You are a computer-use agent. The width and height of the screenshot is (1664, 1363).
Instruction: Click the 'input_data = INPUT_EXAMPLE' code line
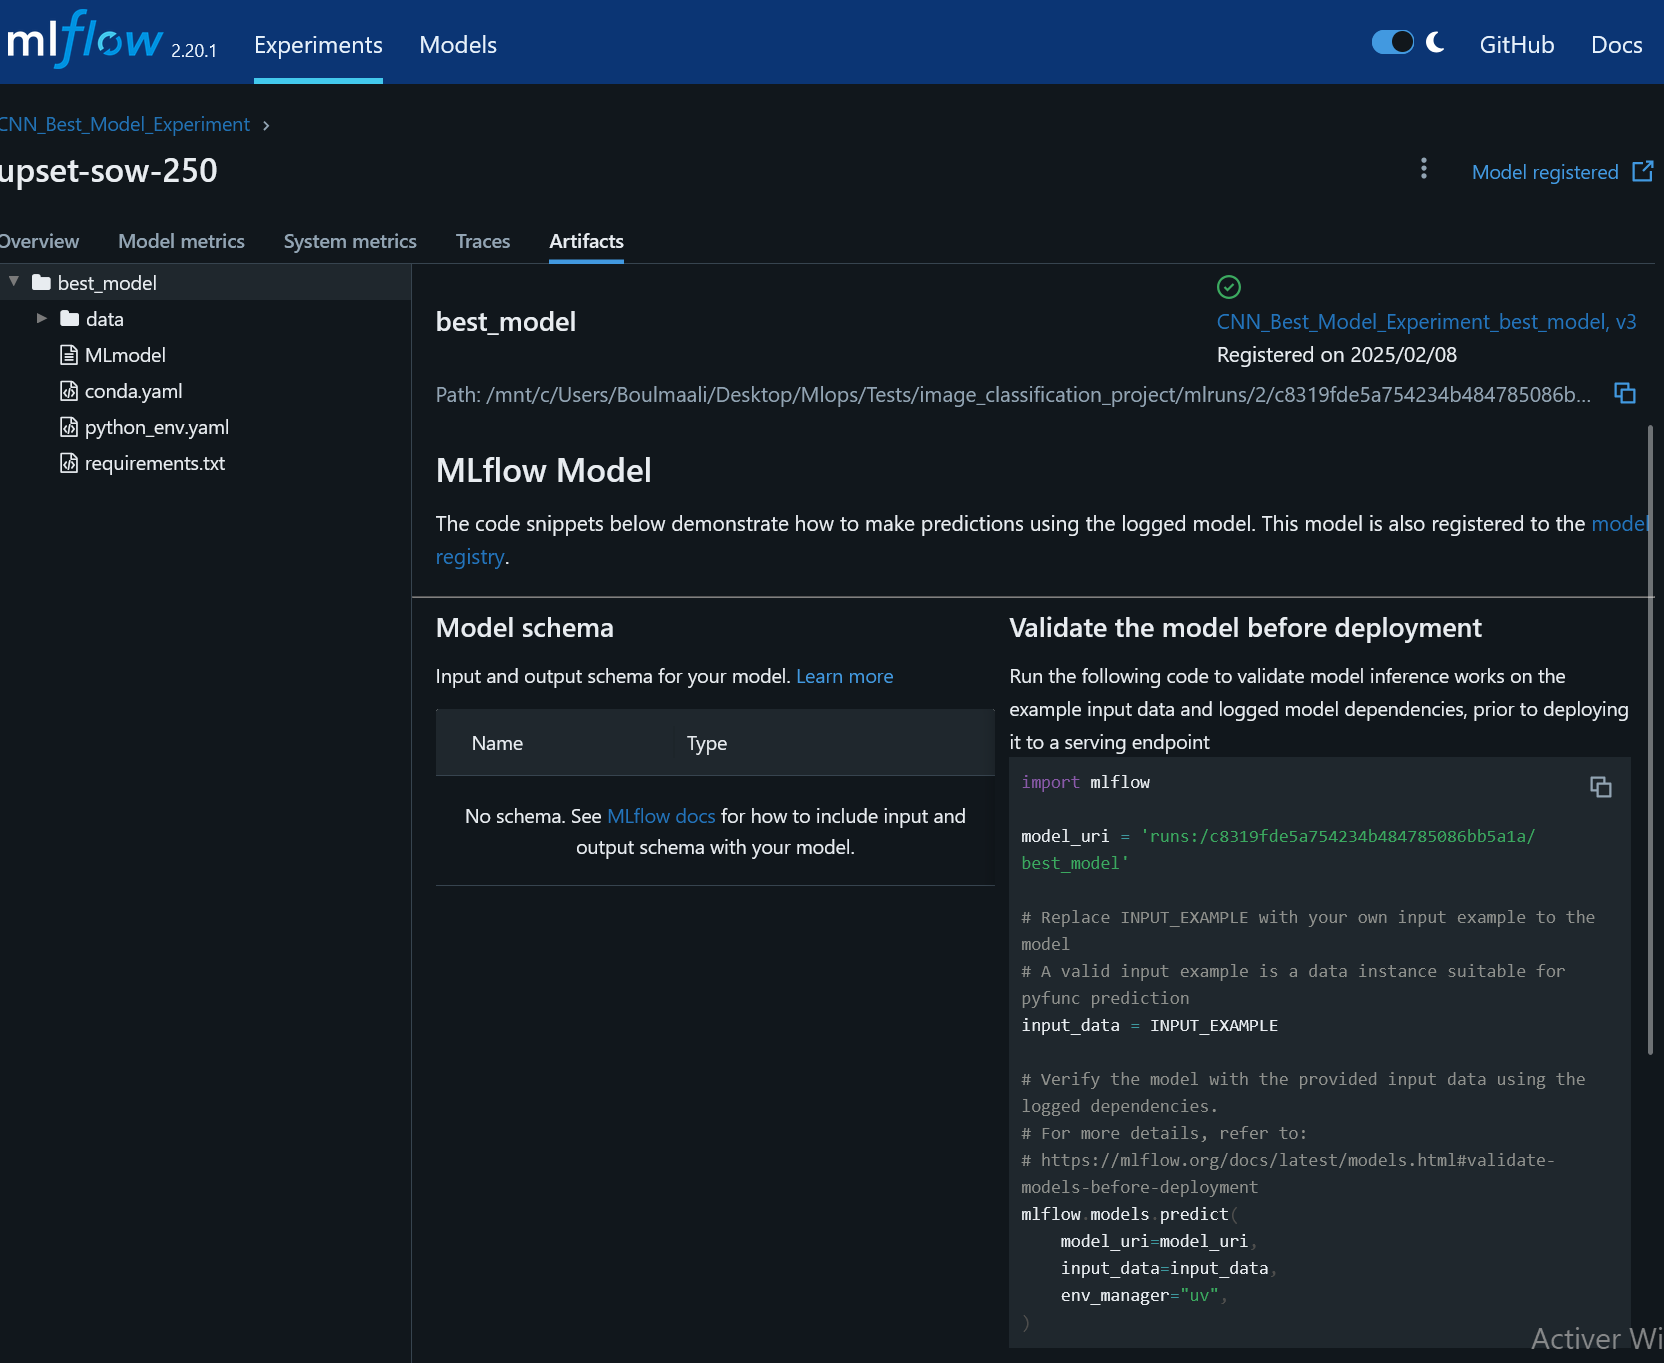(x=1149, y=1025)
